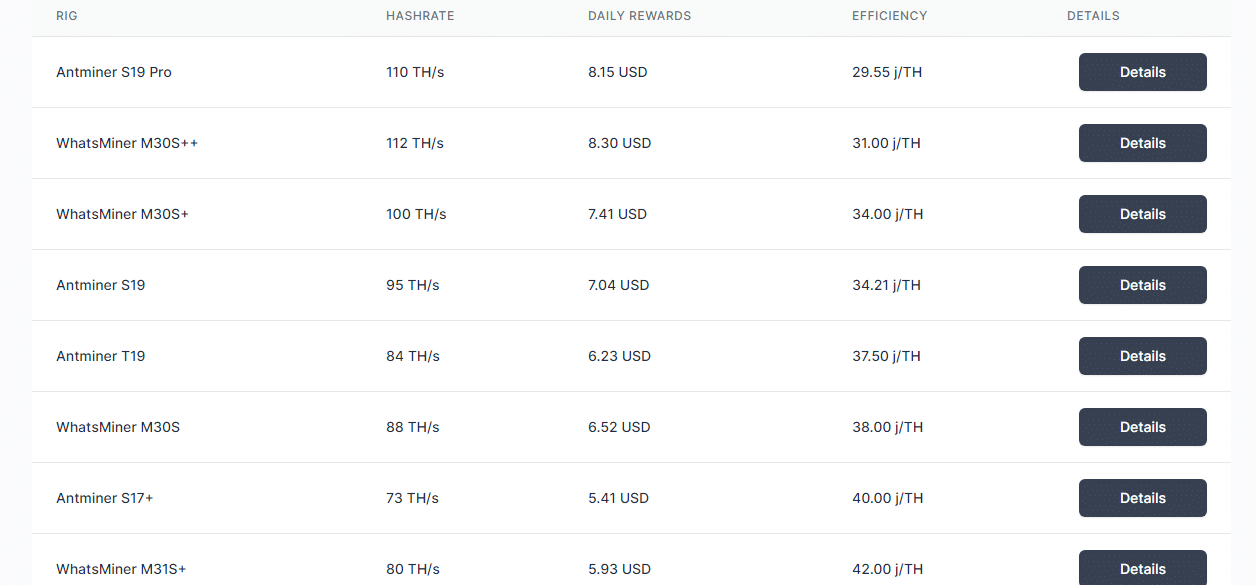Viewport: 1256px width, 585px height.
Task: Open Details for WhatsMiner M30S++
Action: [x=1142, y=143]
